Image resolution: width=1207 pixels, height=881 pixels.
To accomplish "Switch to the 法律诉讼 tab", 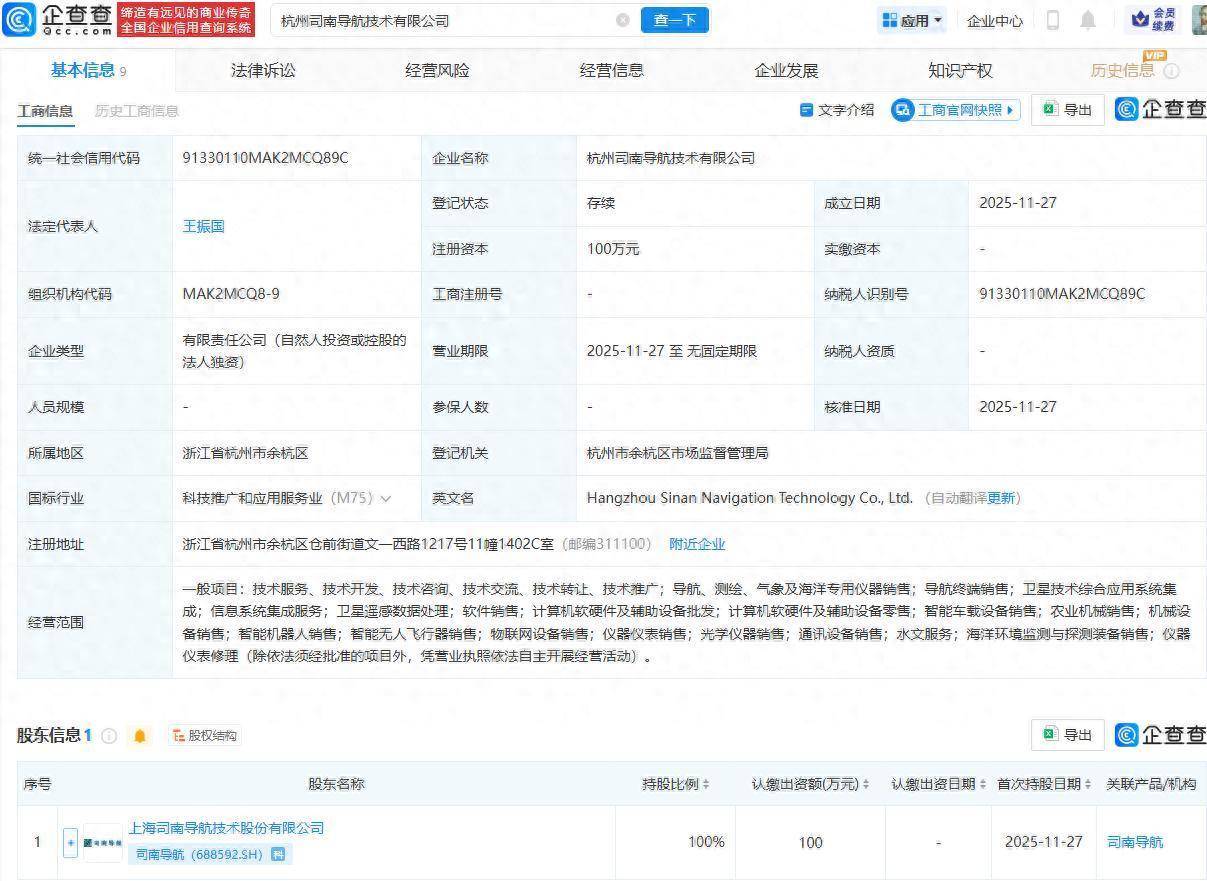I will point(262,70).
